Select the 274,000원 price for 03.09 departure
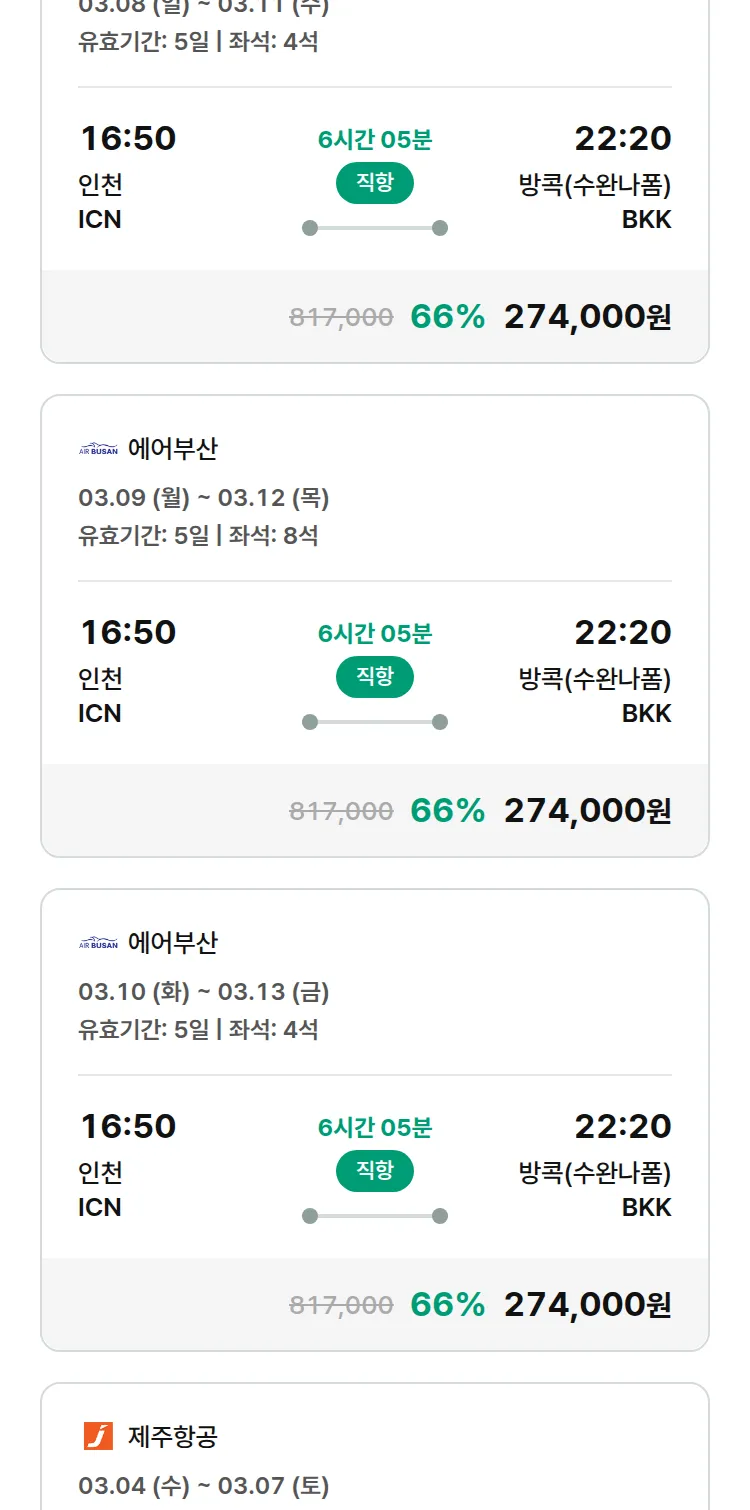The height and width of the screenshot is (1510, 750). point(587,811)
